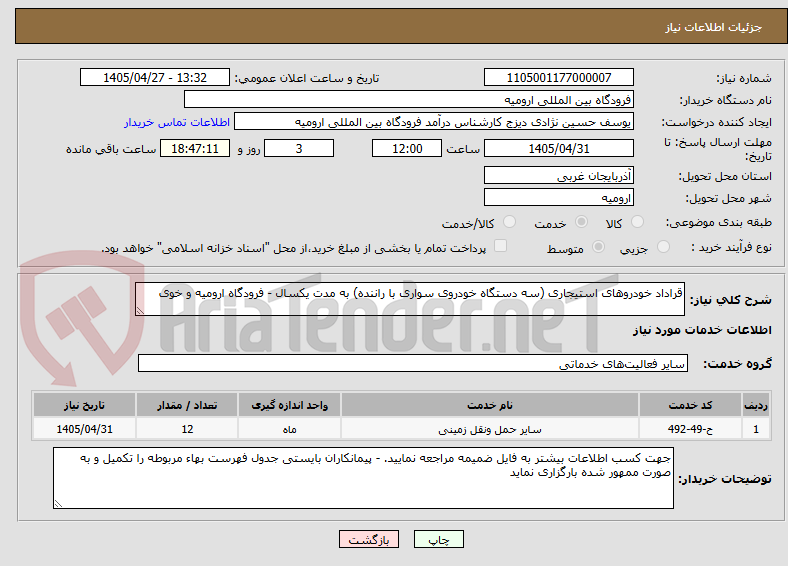This screenshot has width=788, height=566.
Task: Click the تعداد / مقدار column header
Action: [x=187, y=405]
